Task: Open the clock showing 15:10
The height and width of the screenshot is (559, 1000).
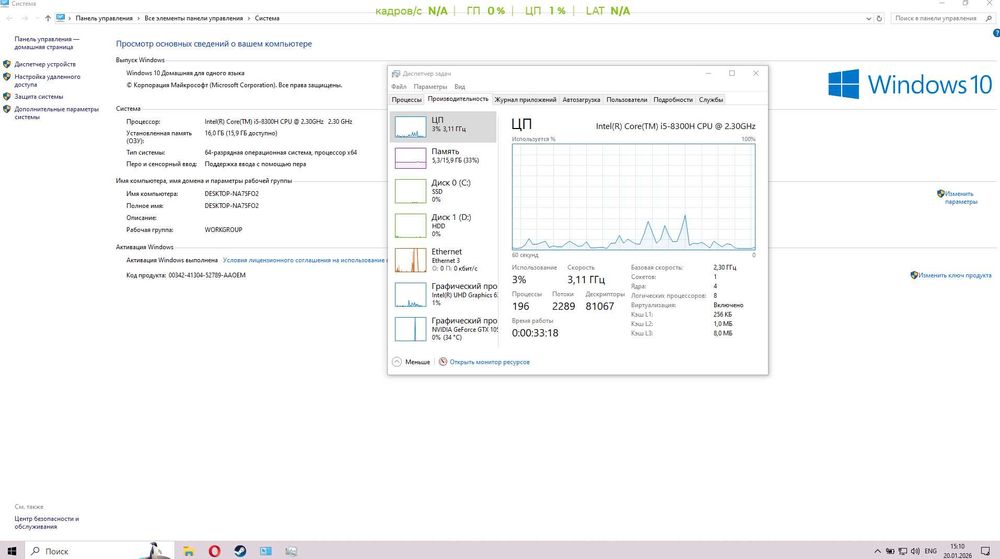Action: [957, 551]
